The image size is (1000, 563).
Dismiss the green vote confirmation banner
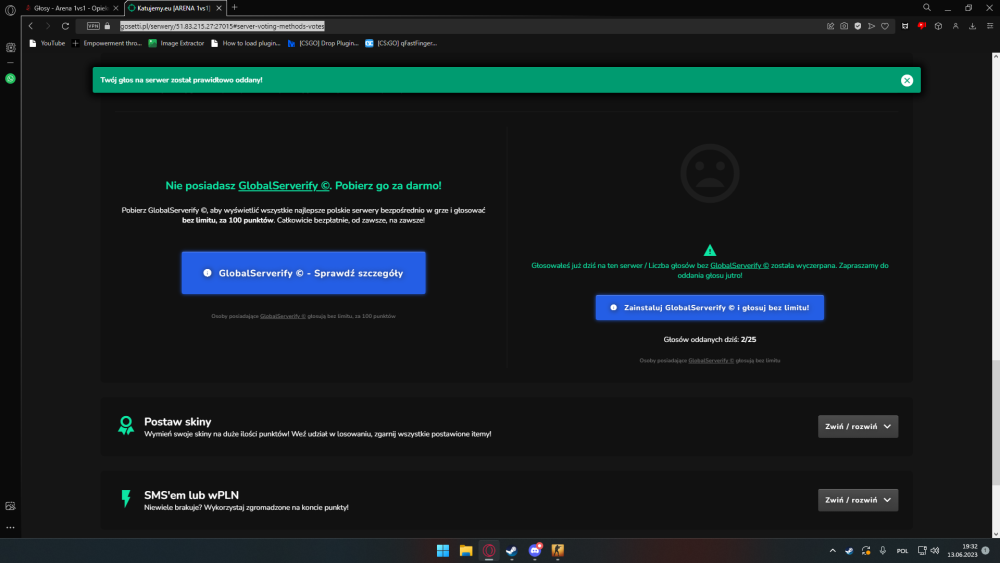[x=906, y=80]
